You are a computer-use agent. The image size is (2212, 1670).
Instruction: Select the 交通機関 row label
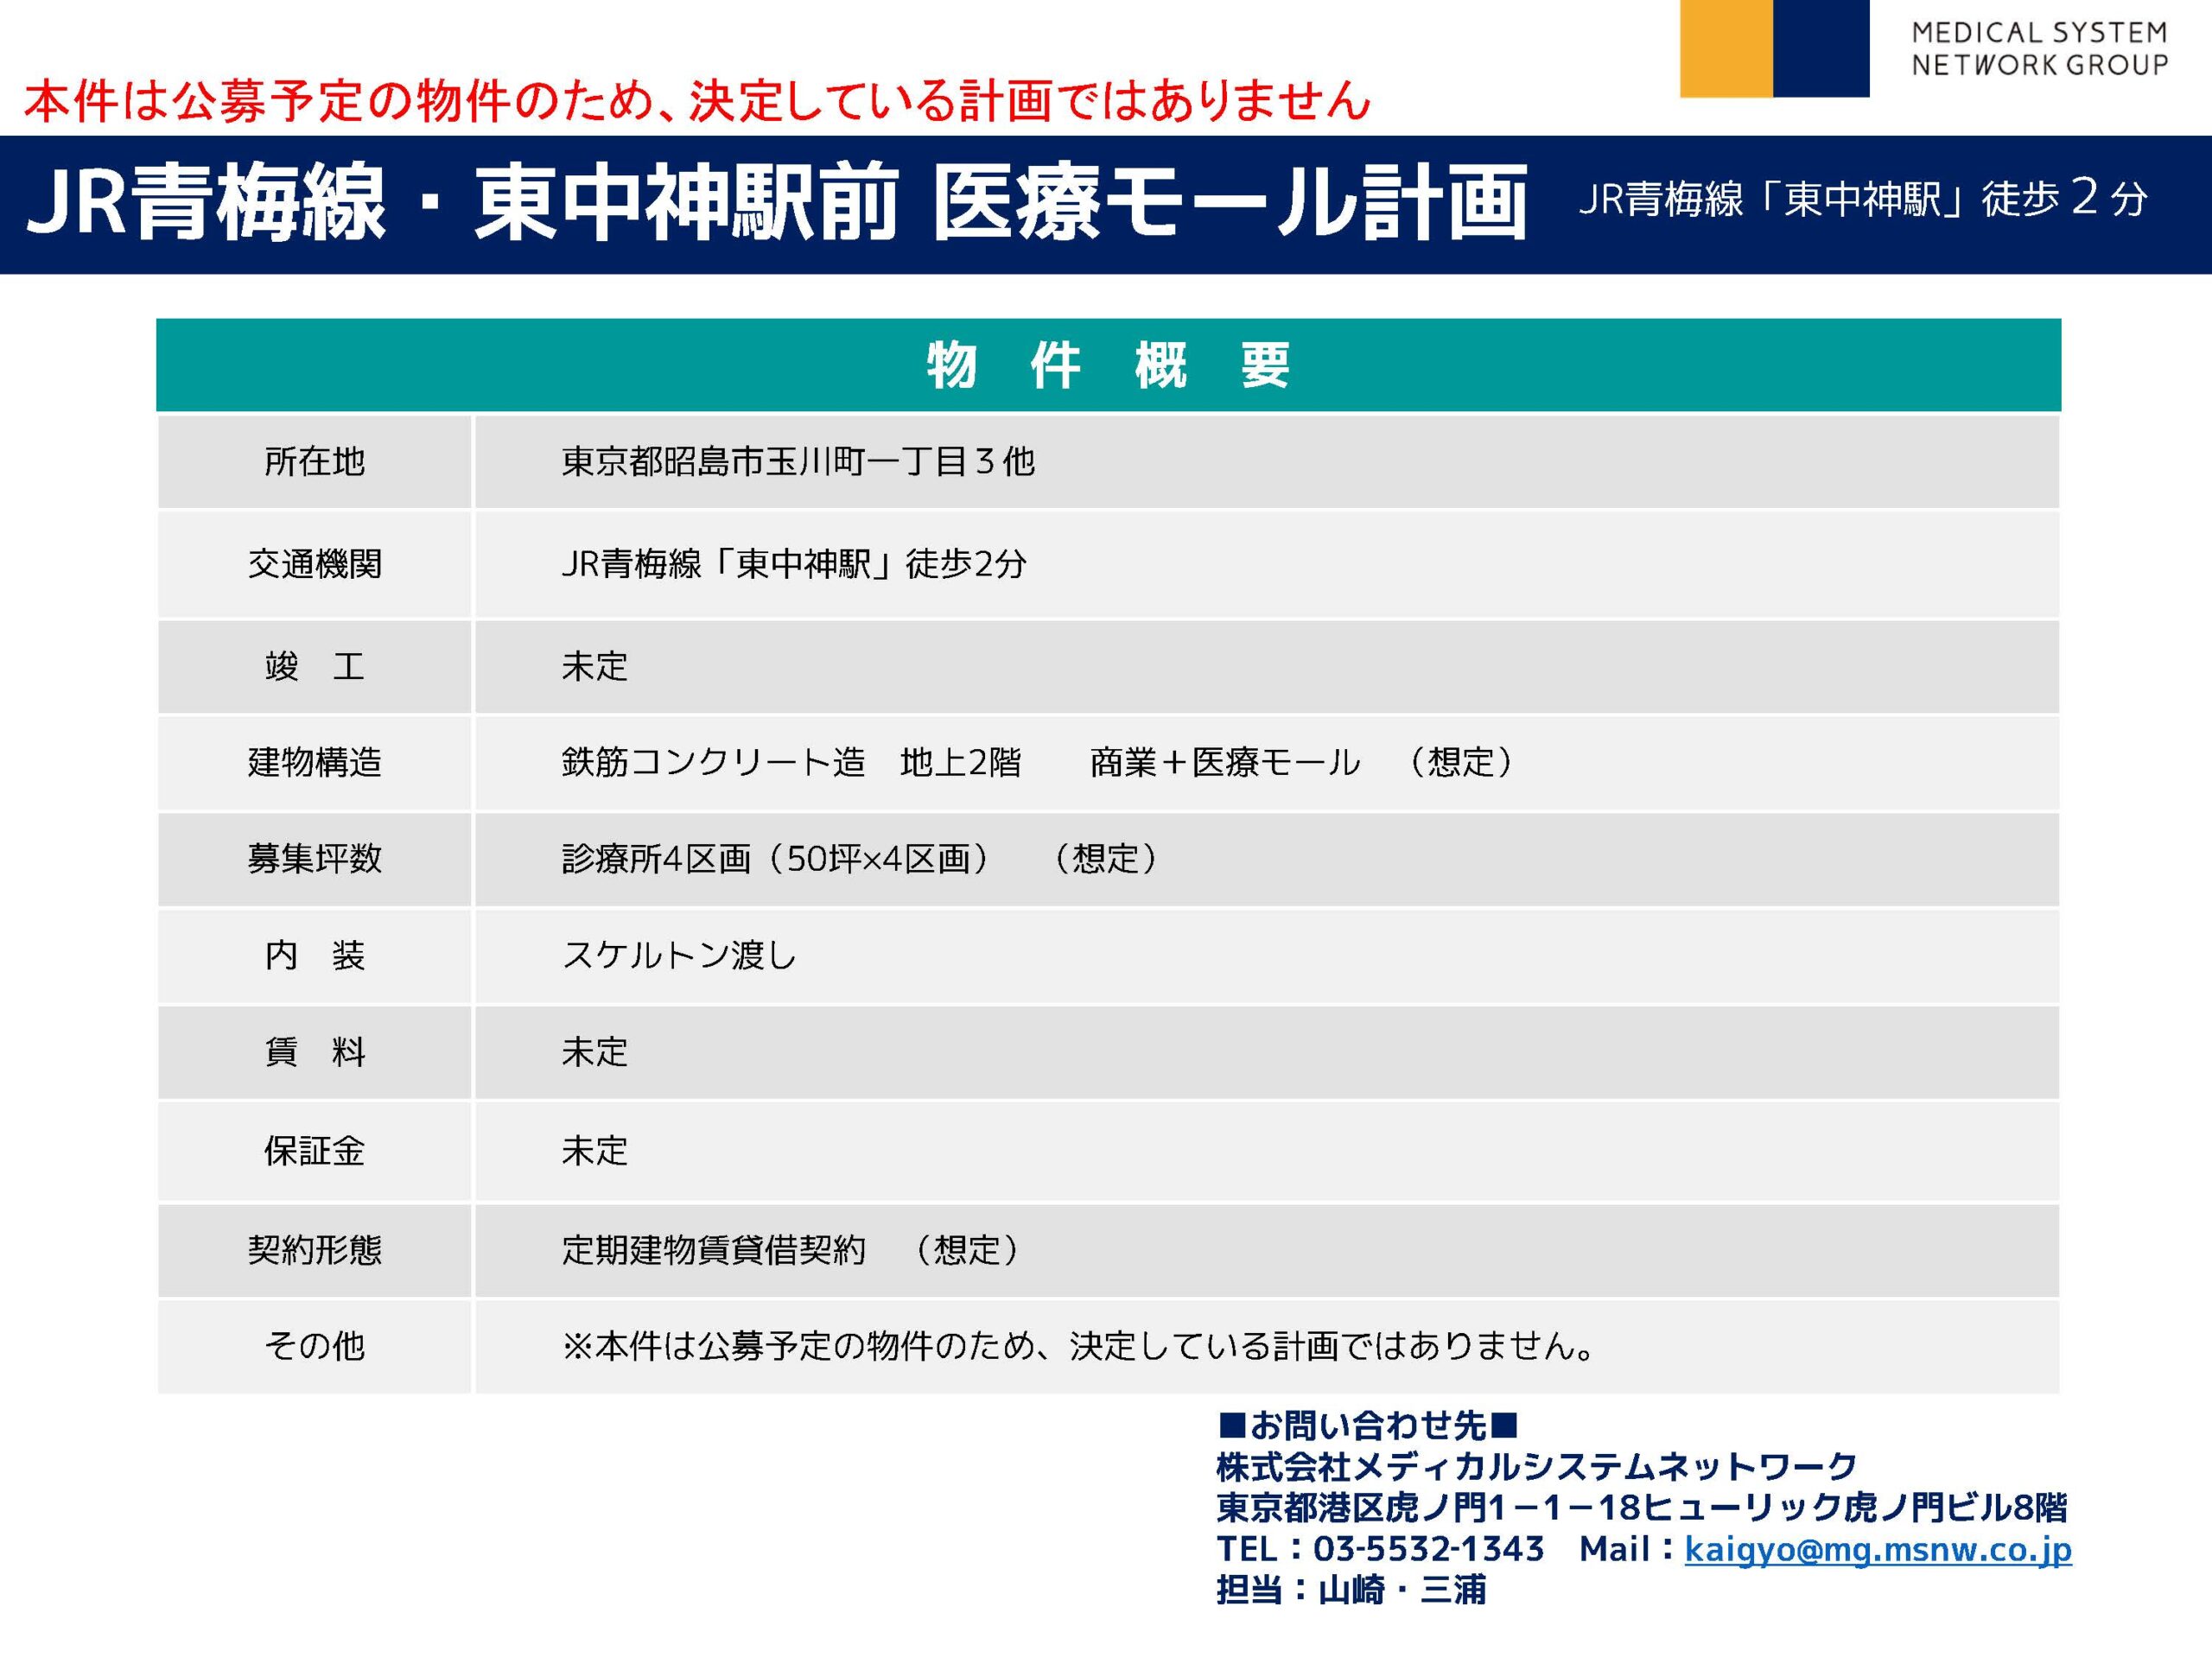[x=314, y=564]
